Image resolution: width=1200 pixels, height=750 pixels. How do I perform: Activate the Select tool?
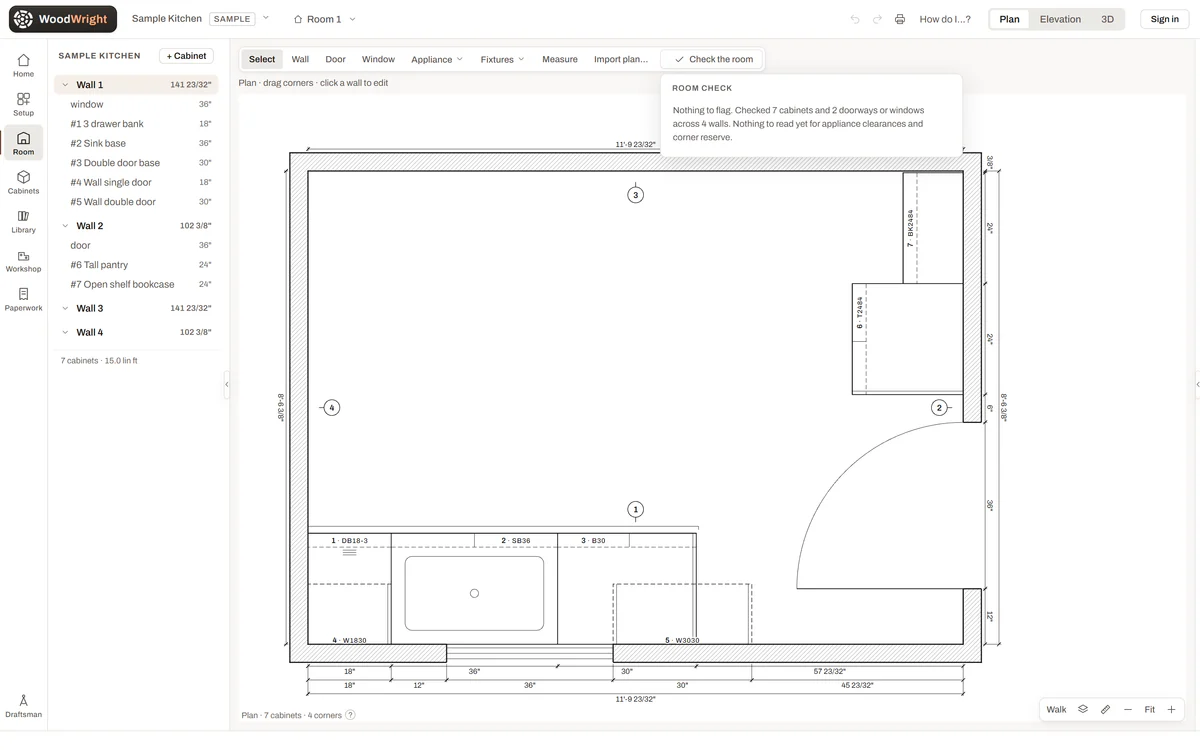point(262,59)
